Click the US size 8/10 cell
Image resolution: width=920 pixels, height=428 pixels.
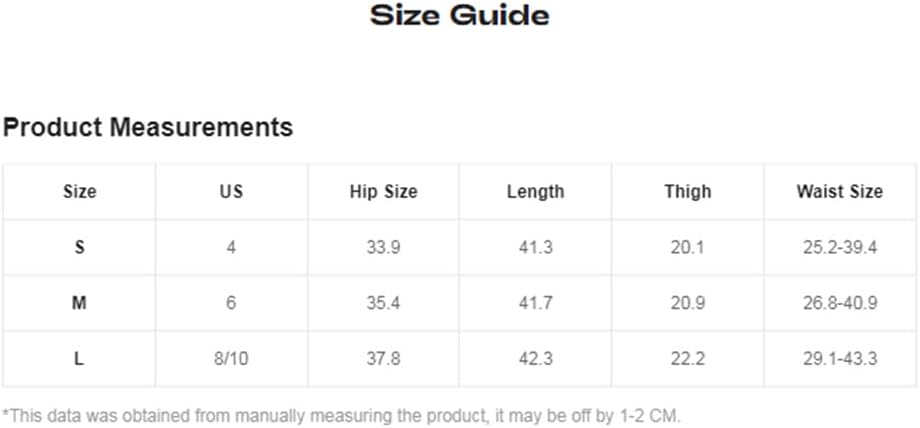(231, 359)
